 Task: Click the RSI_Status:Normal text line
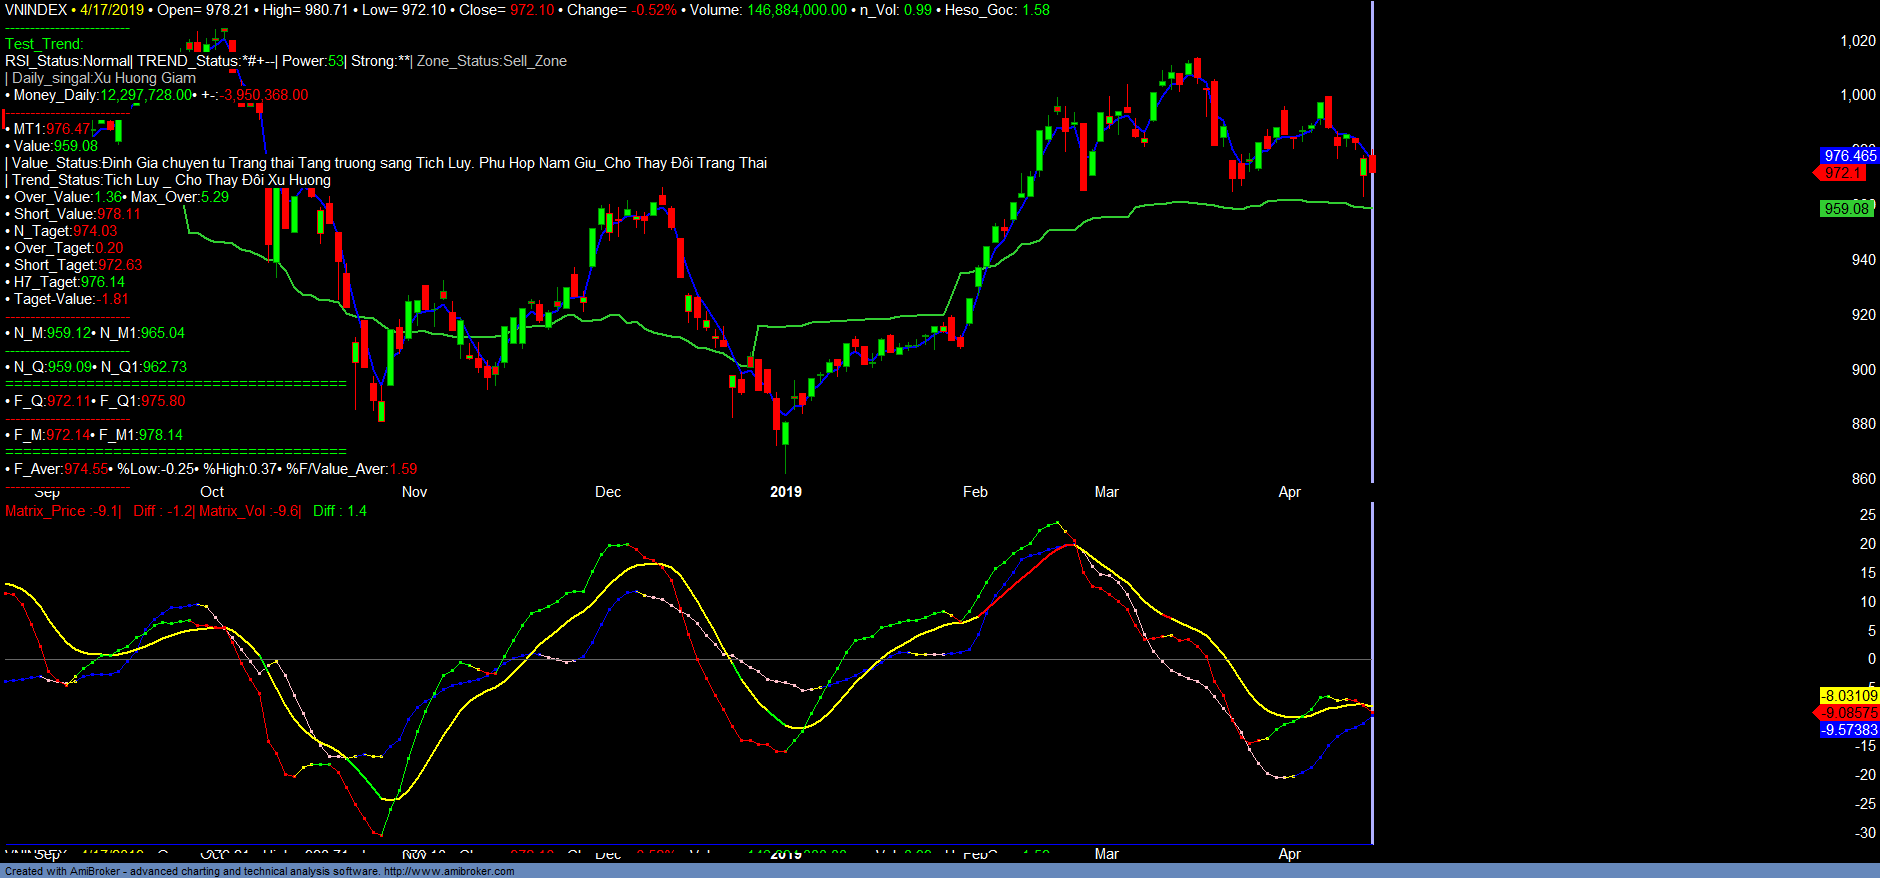pos(68,61)
